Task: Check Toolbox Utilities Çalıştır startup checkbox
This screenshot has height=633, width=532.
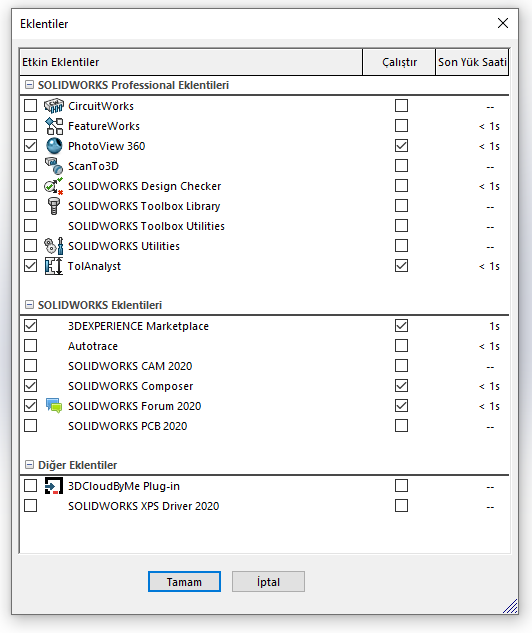Action: pos(401,226)
